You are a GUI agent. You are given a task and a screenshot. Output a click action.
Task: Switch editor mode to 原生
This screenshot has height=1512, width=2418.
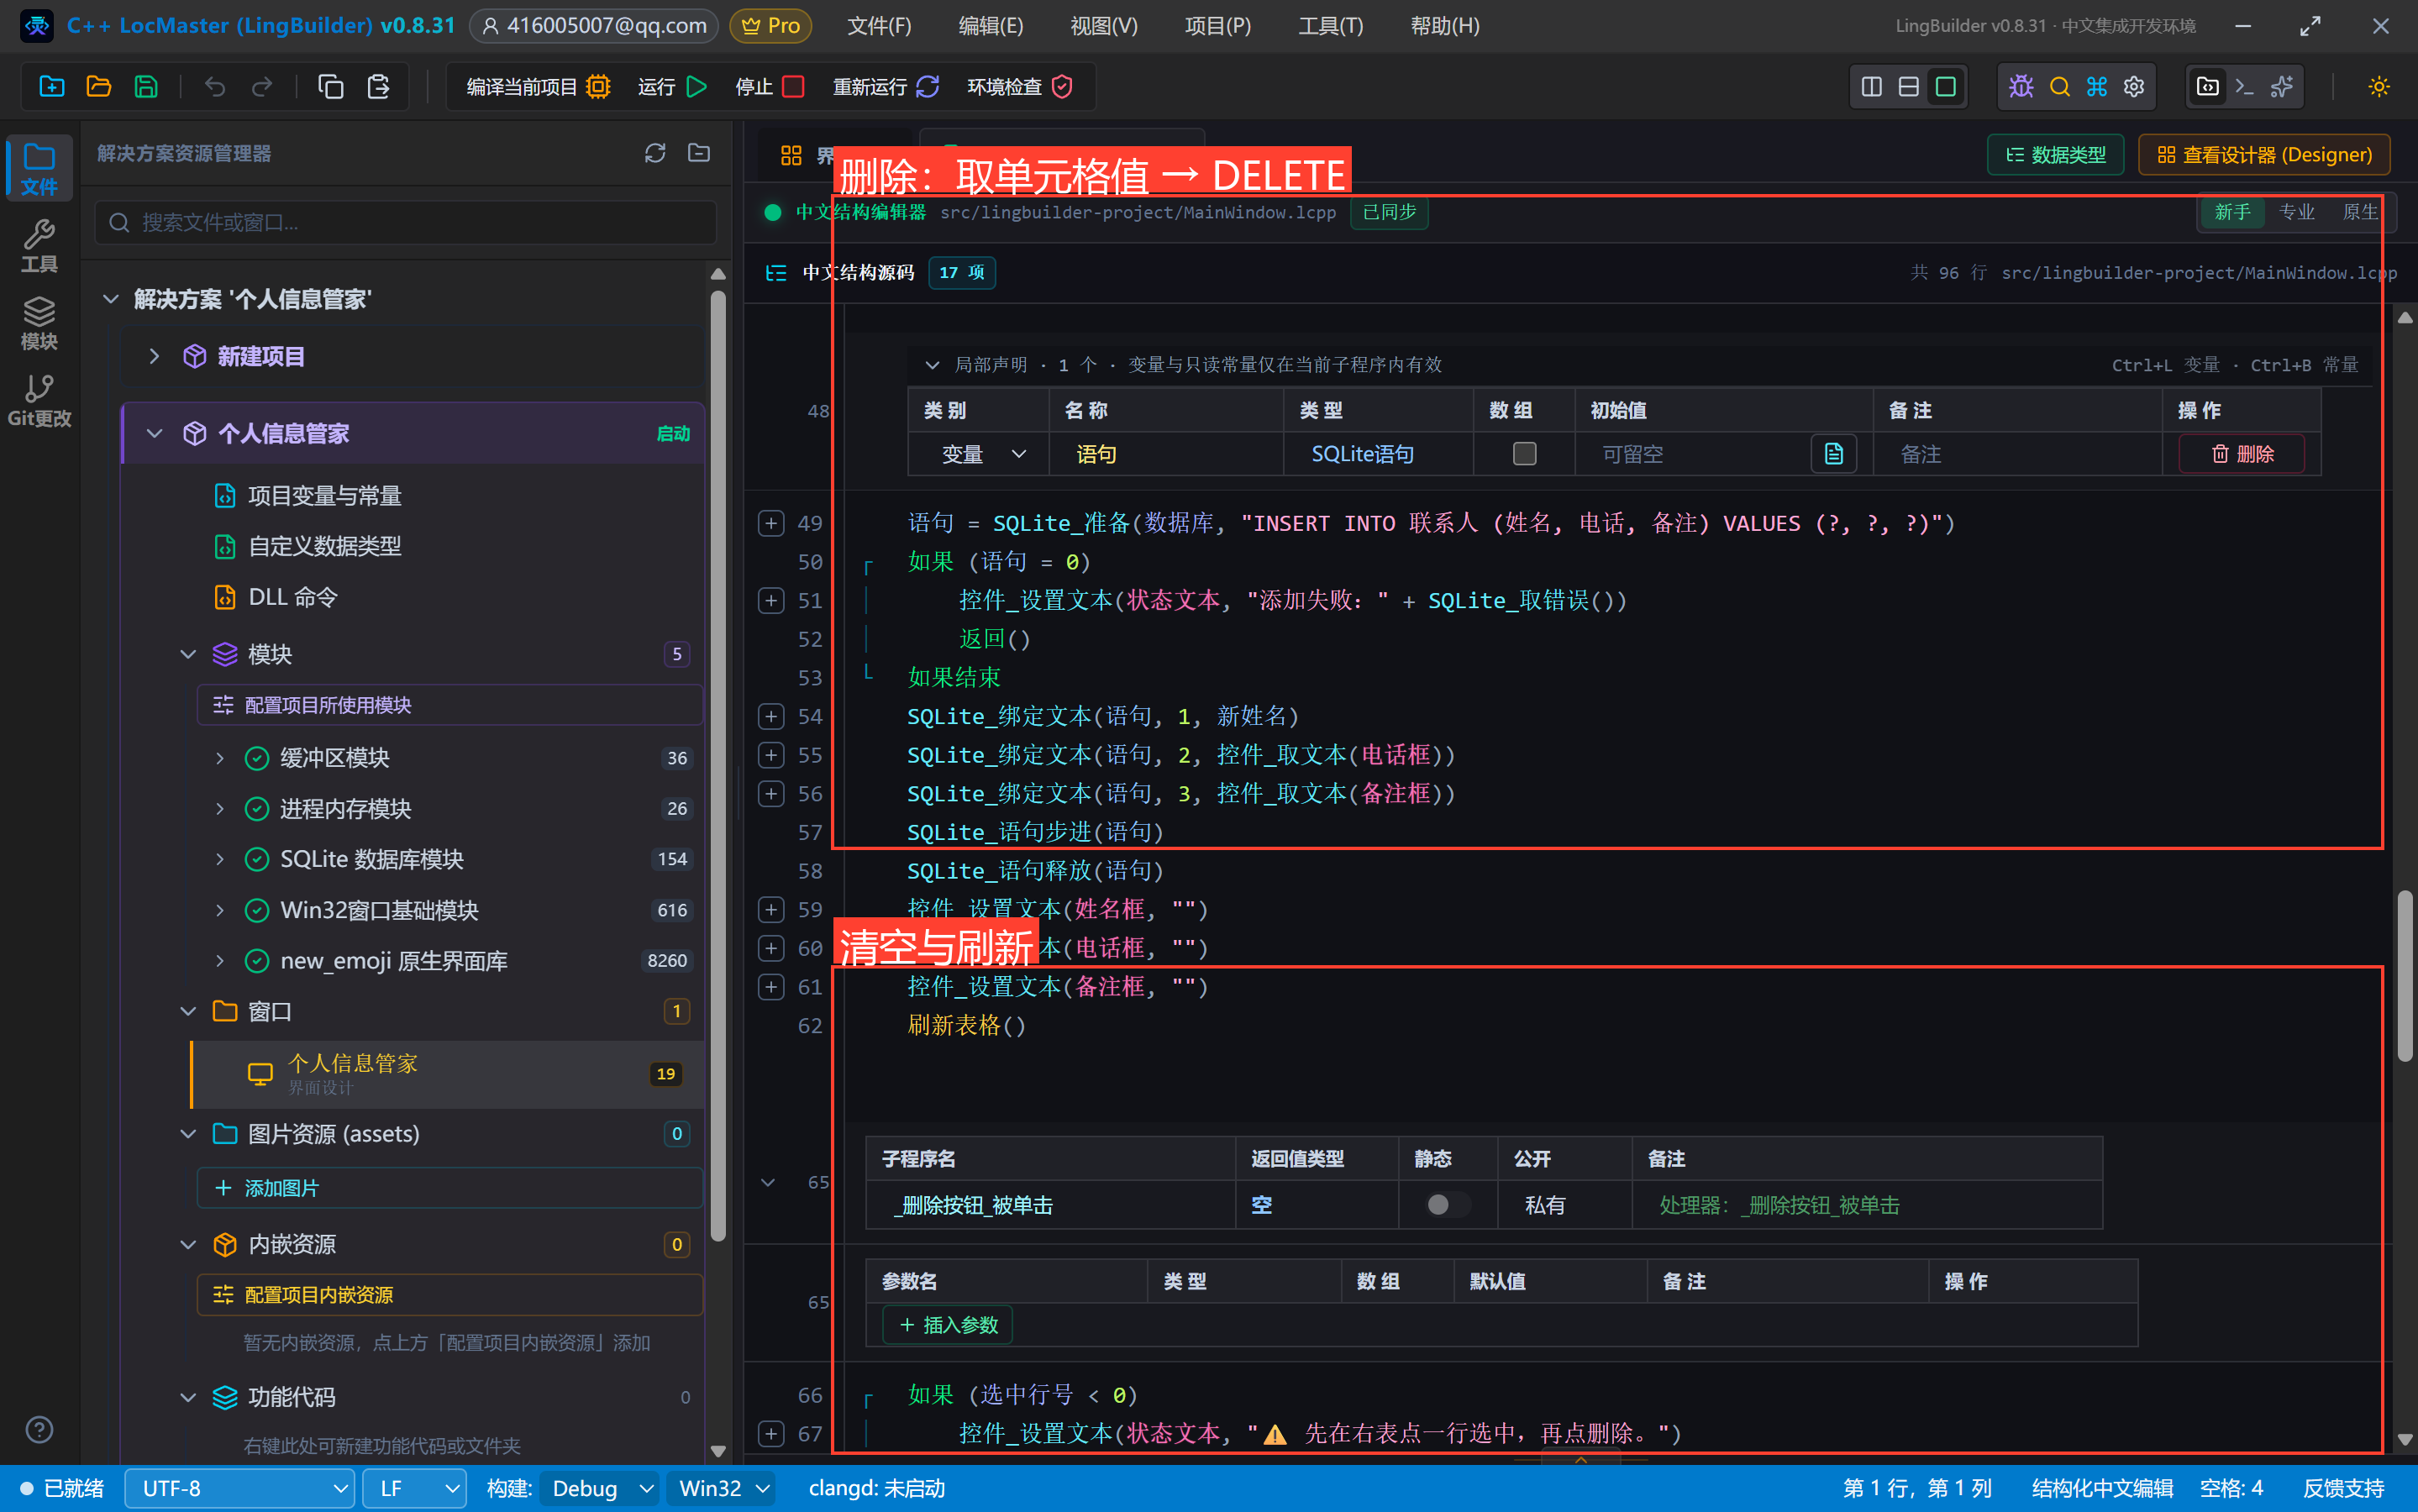pos(2359,212)
